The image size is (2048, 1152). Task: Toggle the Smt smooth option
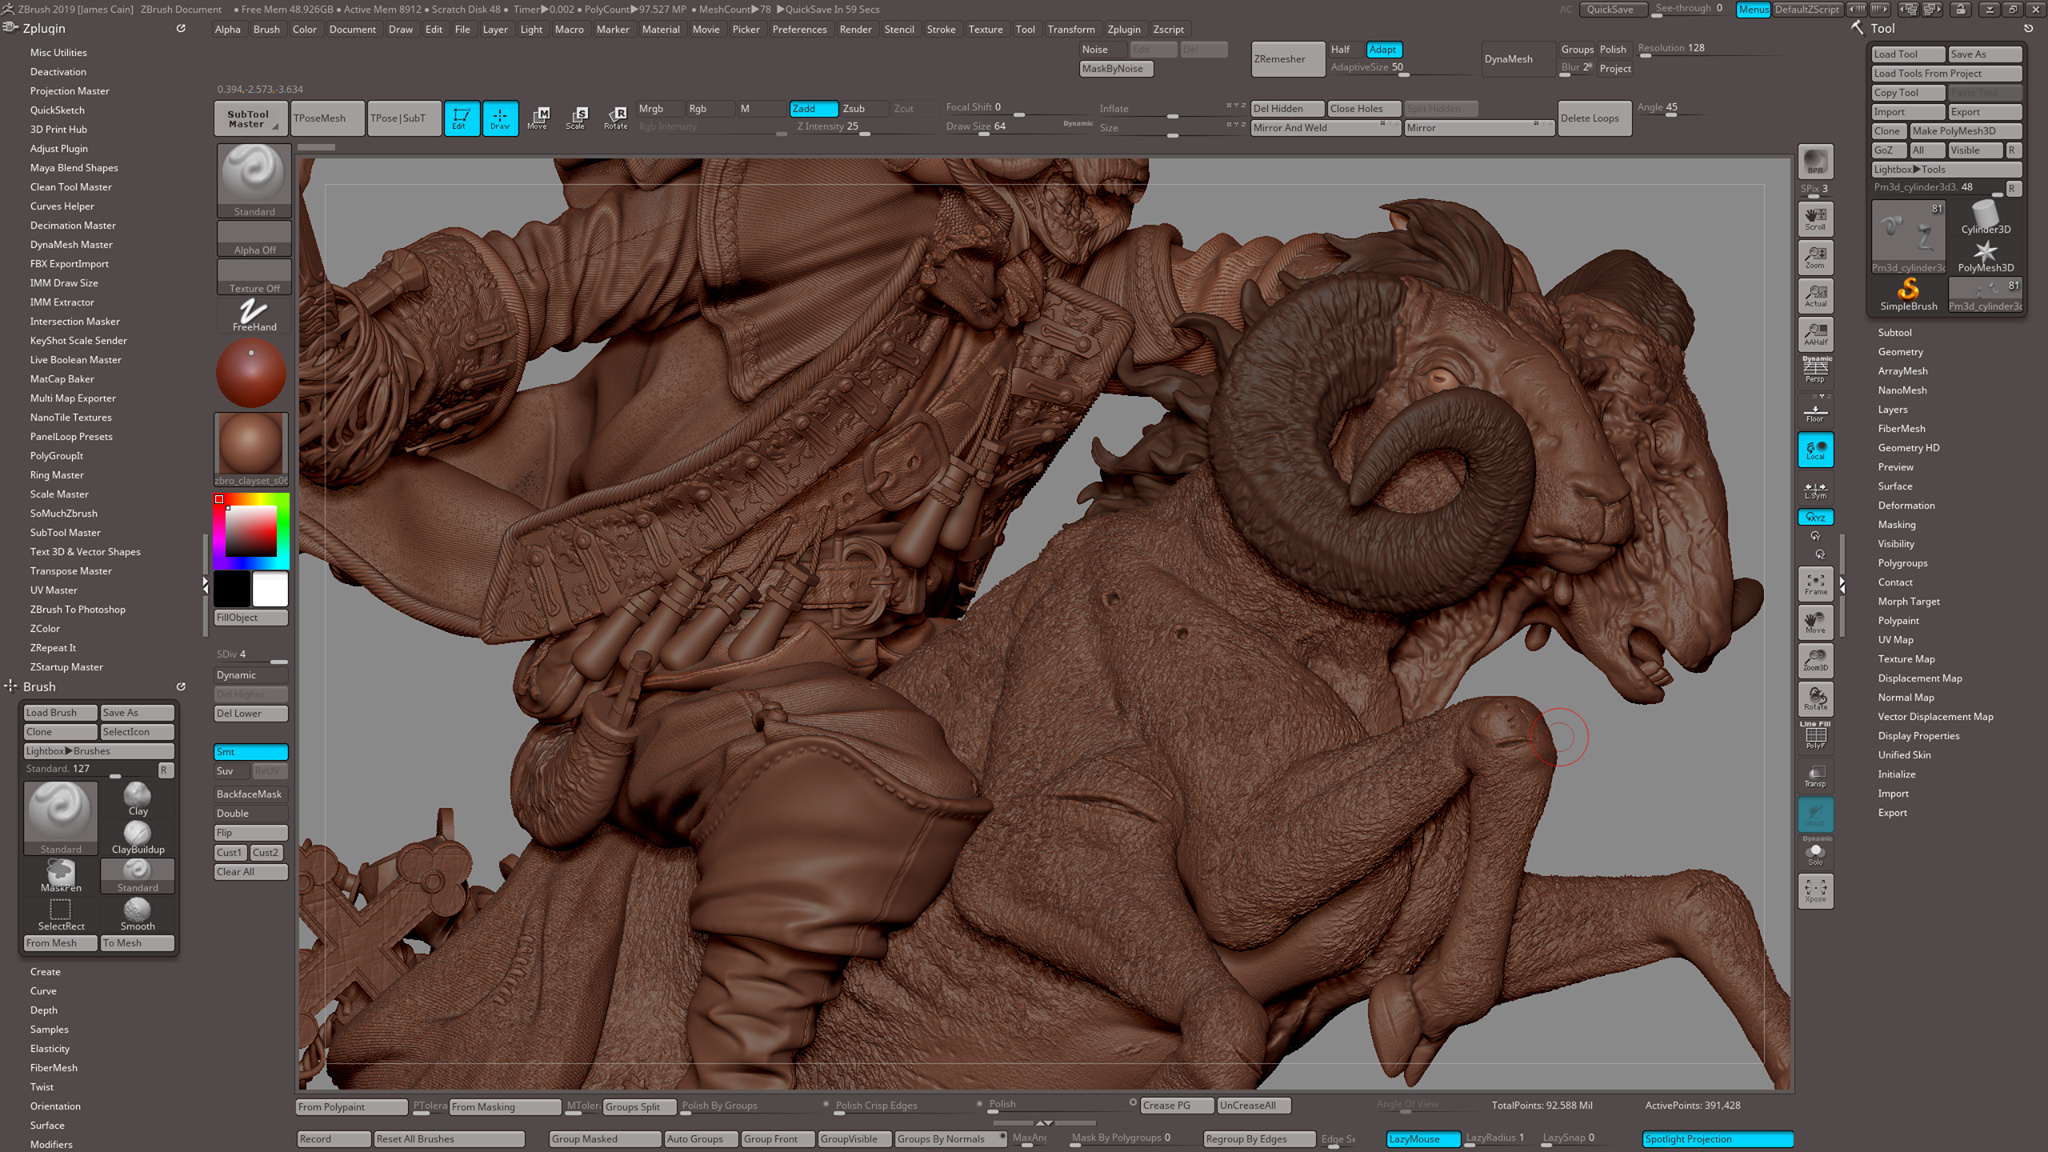[251, 752]
